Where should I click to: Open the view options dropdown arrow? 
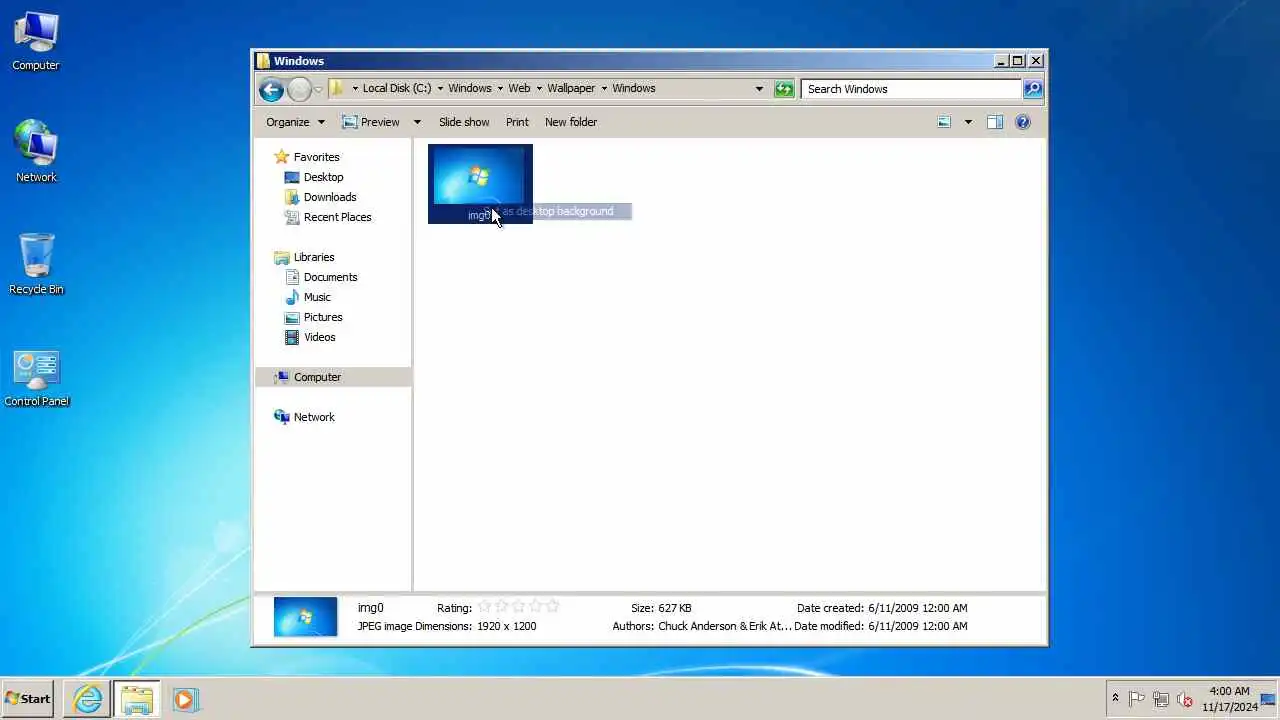pyautogui.click(x=967, y=122)
